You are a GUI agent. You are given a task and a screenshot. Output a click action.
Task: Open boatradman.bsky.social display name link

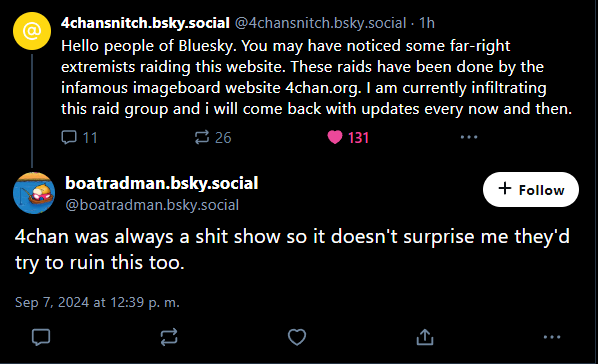click(162, 183)
